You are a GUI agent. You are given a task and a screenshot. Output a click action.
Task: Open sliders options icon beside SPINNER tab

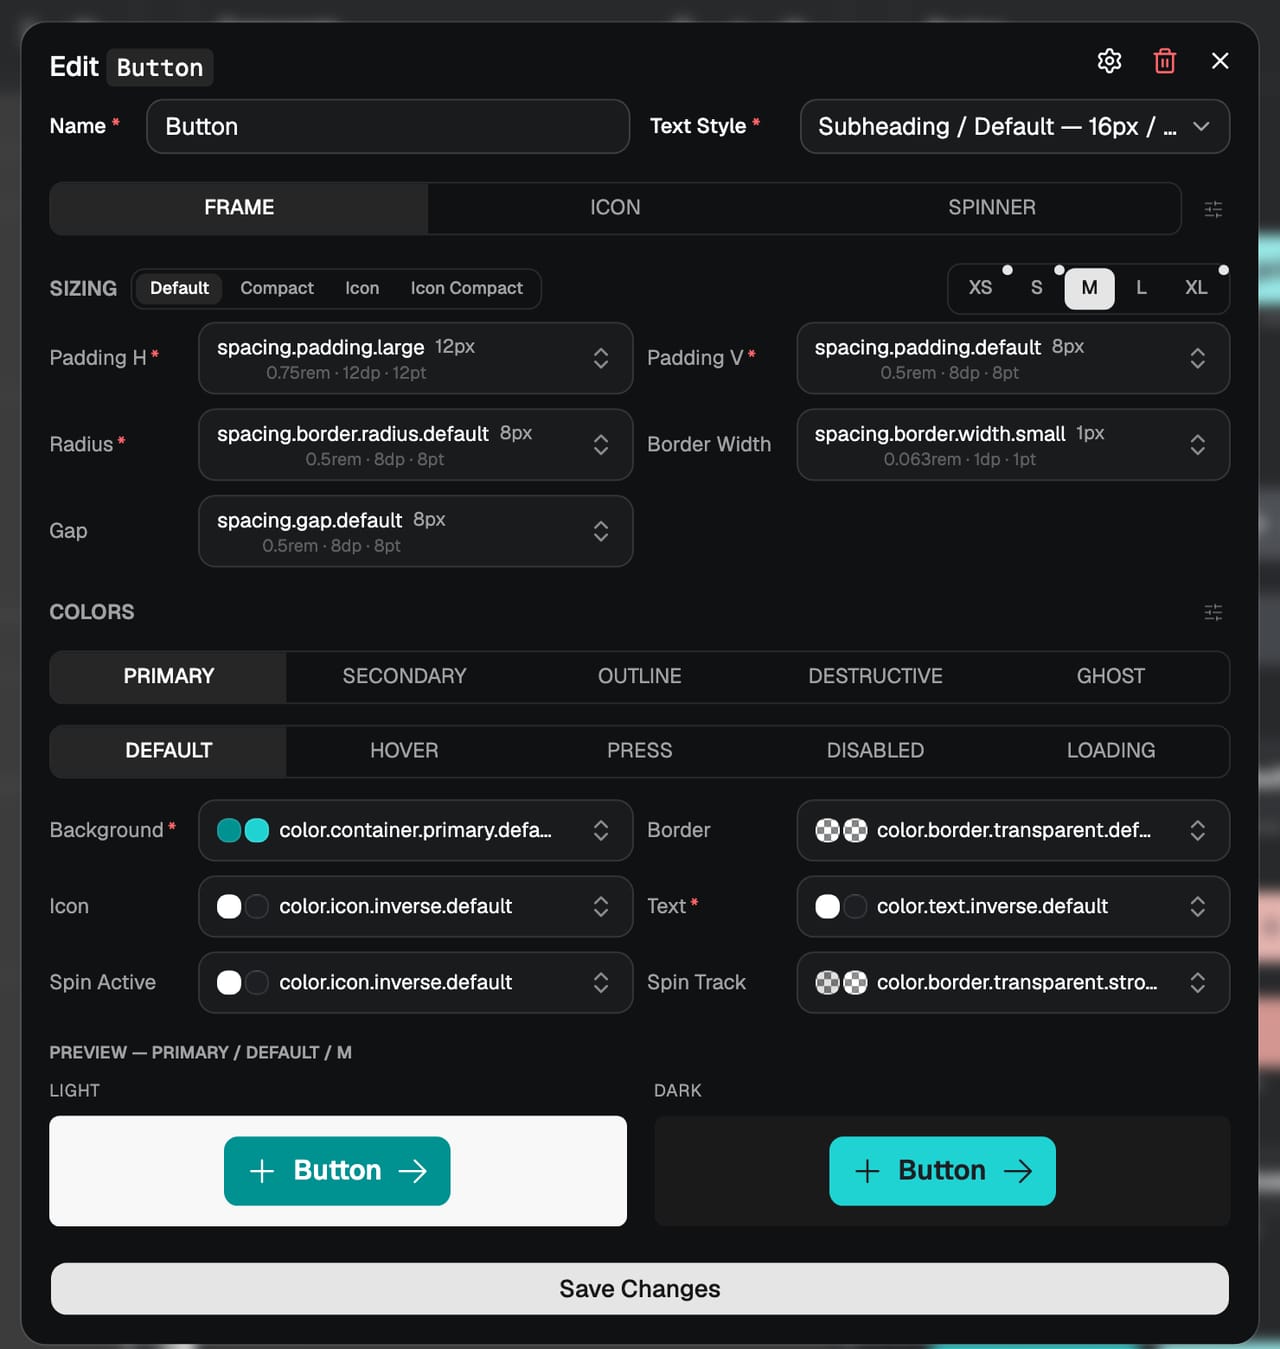click(1213, 209)
